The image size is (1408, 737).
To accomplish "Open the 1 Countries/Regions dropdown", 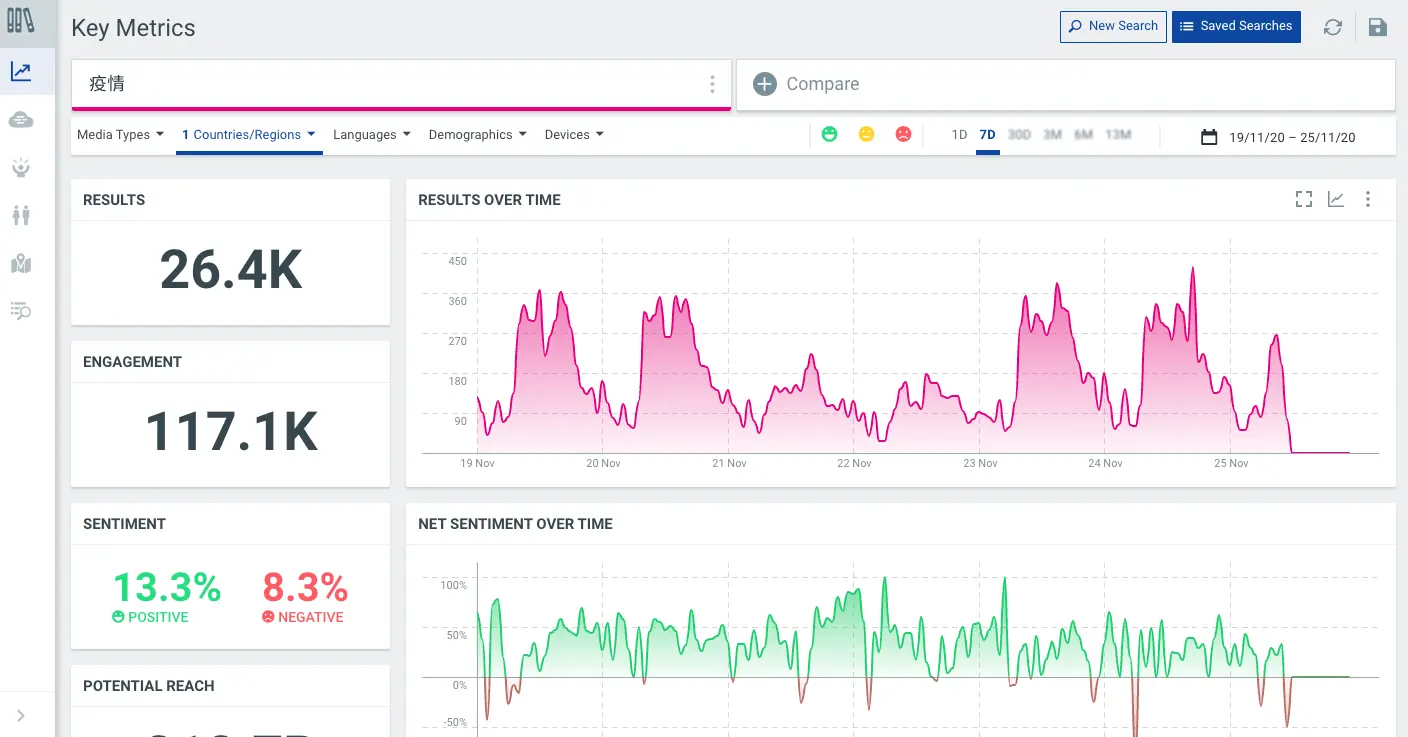I will [x=249, y=135].
